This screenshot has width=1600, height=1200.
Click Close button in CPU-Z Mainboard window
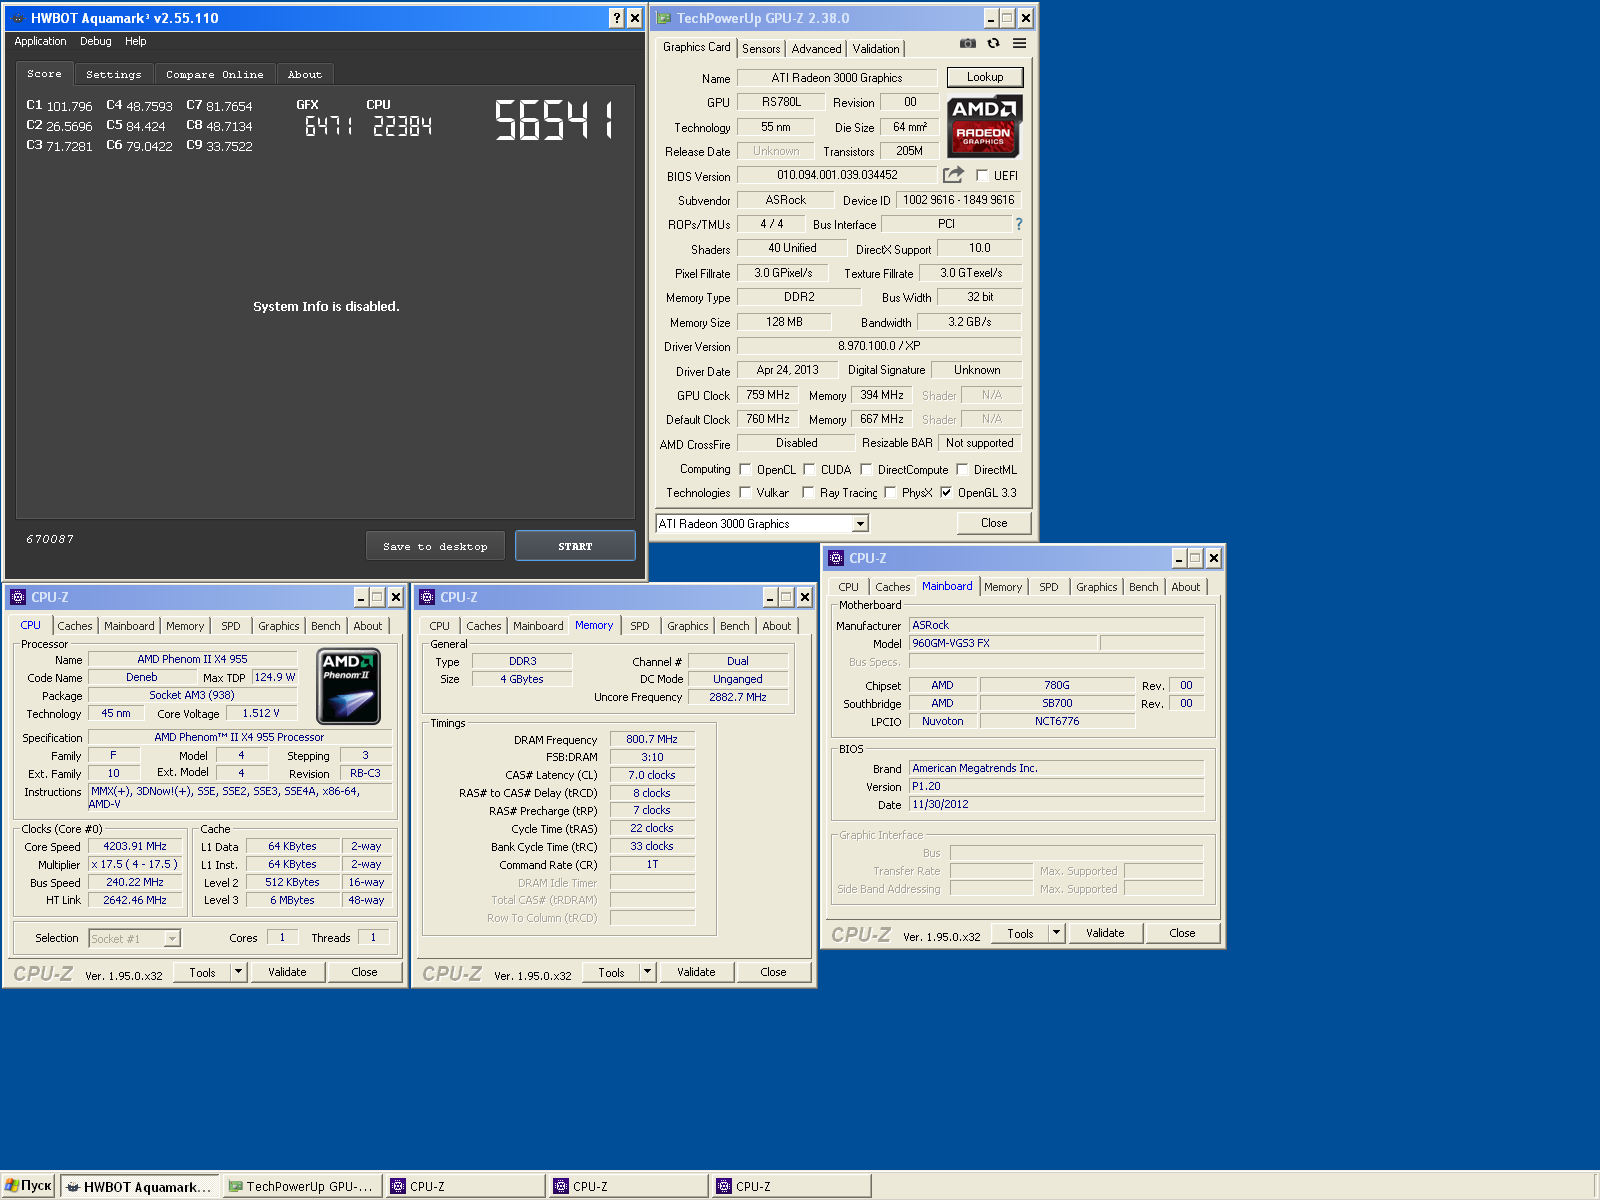pyautogui.click(x=1182, y=933)
